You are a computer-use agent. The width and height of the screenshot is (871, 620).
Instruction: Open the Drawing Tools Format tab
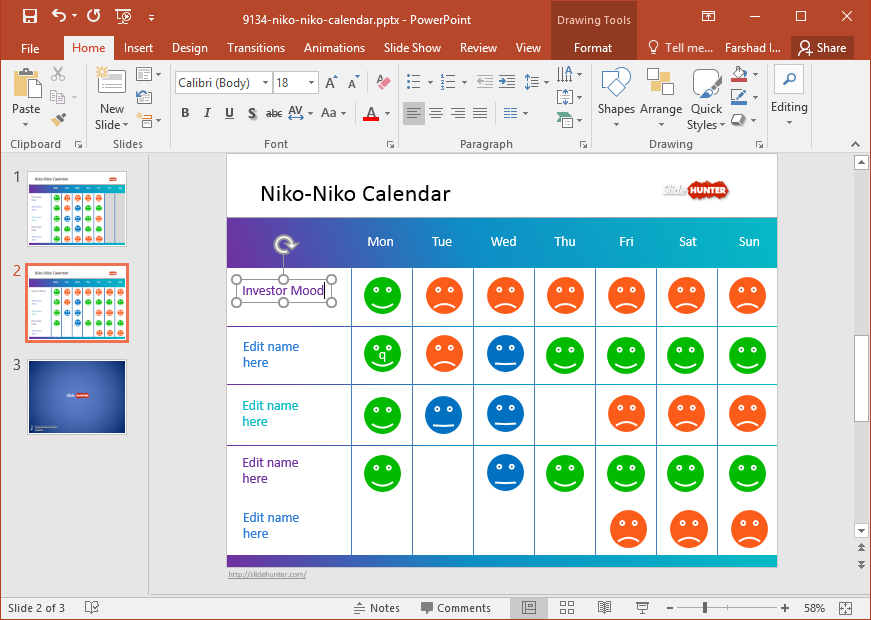593,47
